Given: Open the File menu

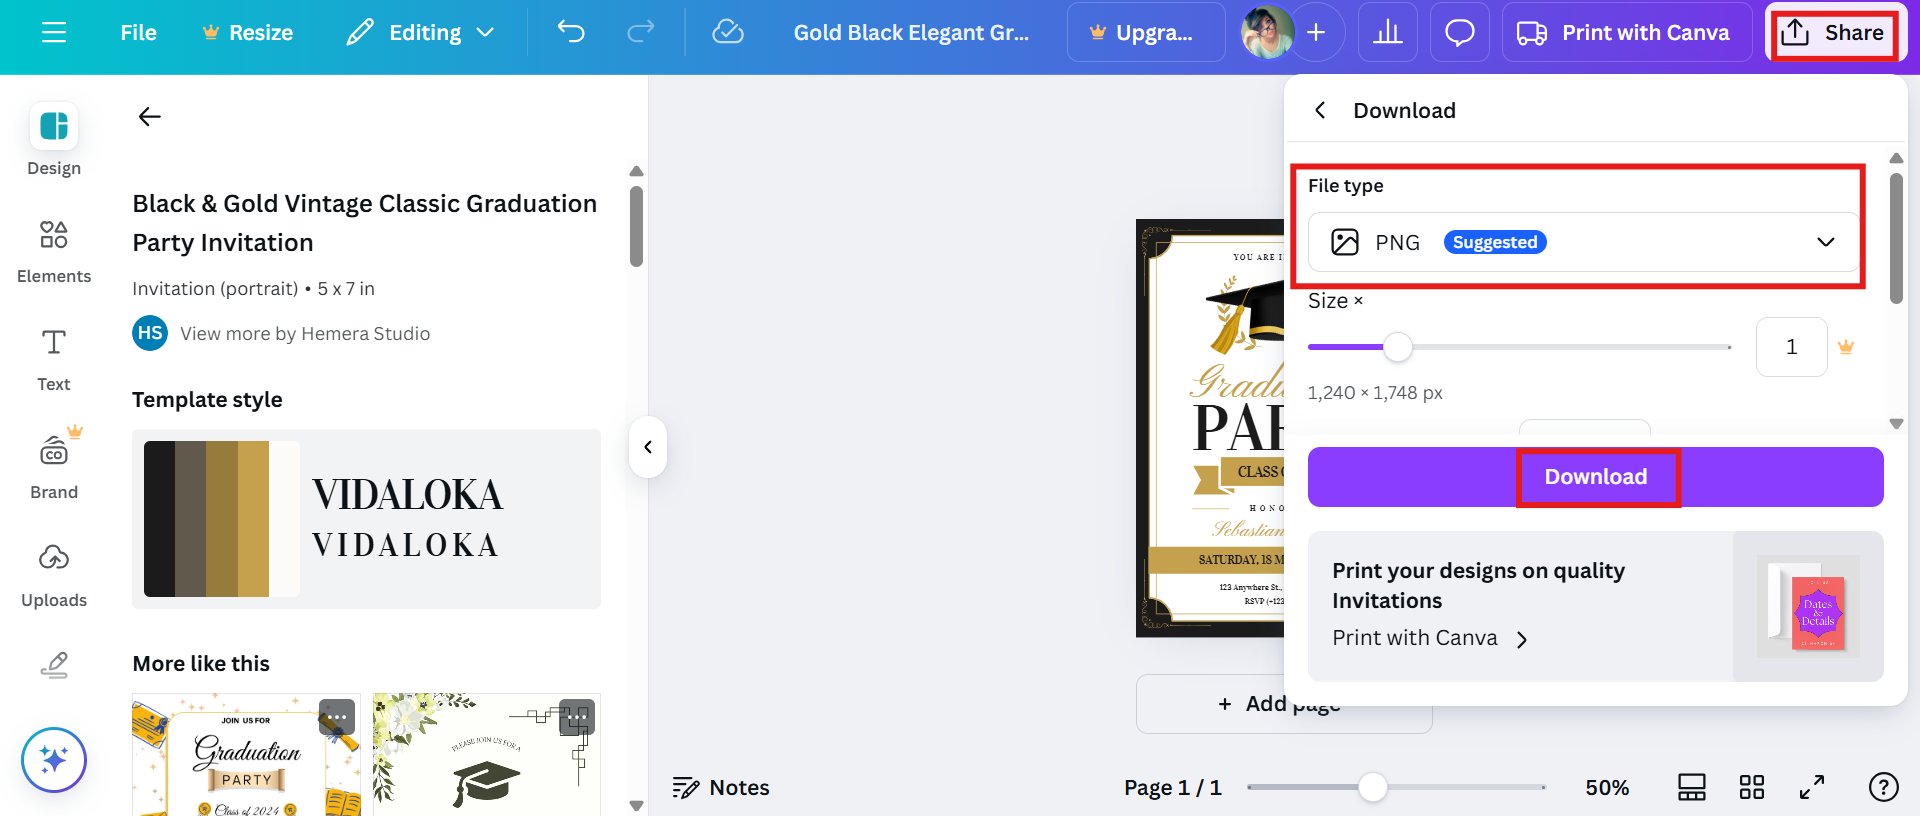Looking at the screenshot, I should 138,33.
